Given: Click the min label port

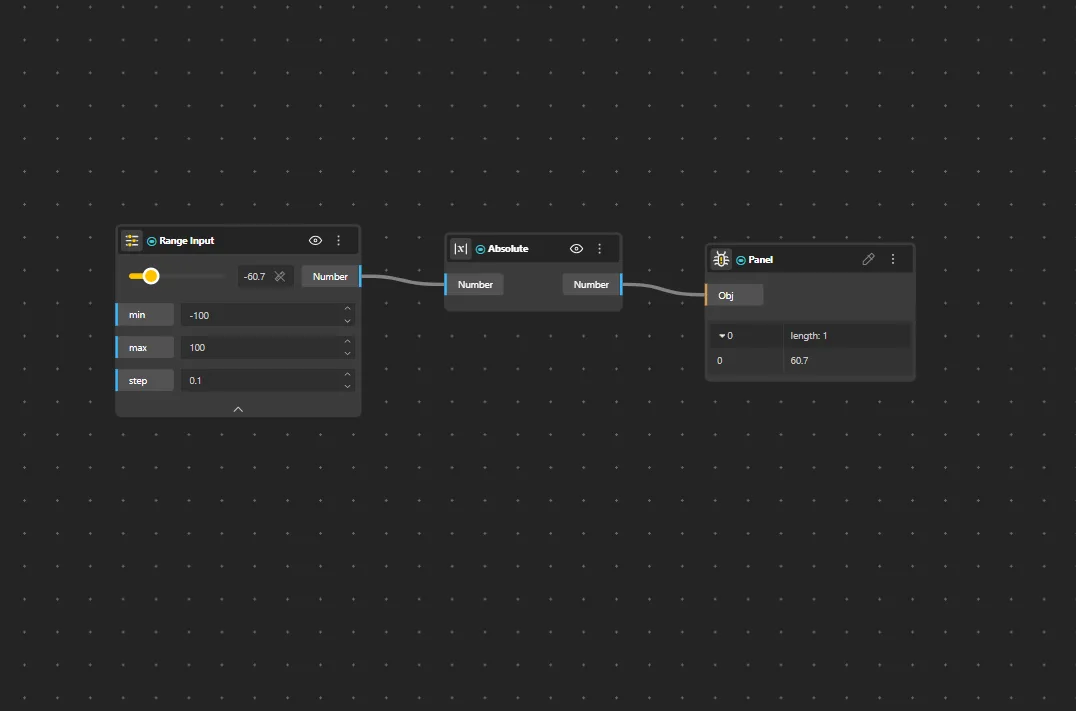Looking at the screenshot, I should (x=144, y=315).
